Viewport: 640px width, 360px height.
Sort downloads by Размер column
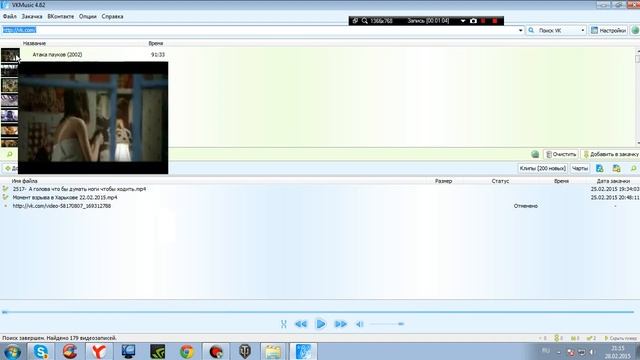pyautogui.click(x=443, y=181)
